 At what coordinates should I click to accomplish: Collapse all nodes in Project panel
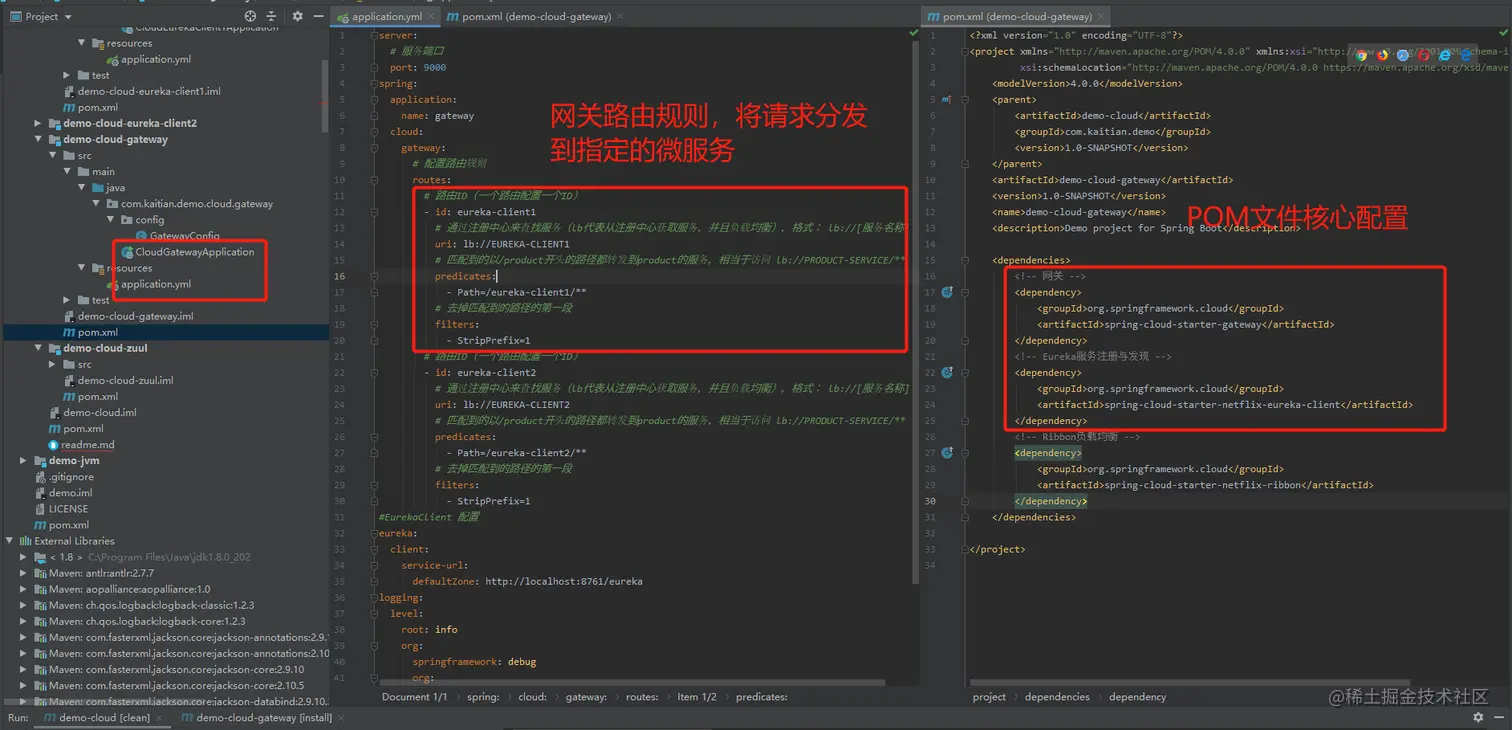pos(272,16)
